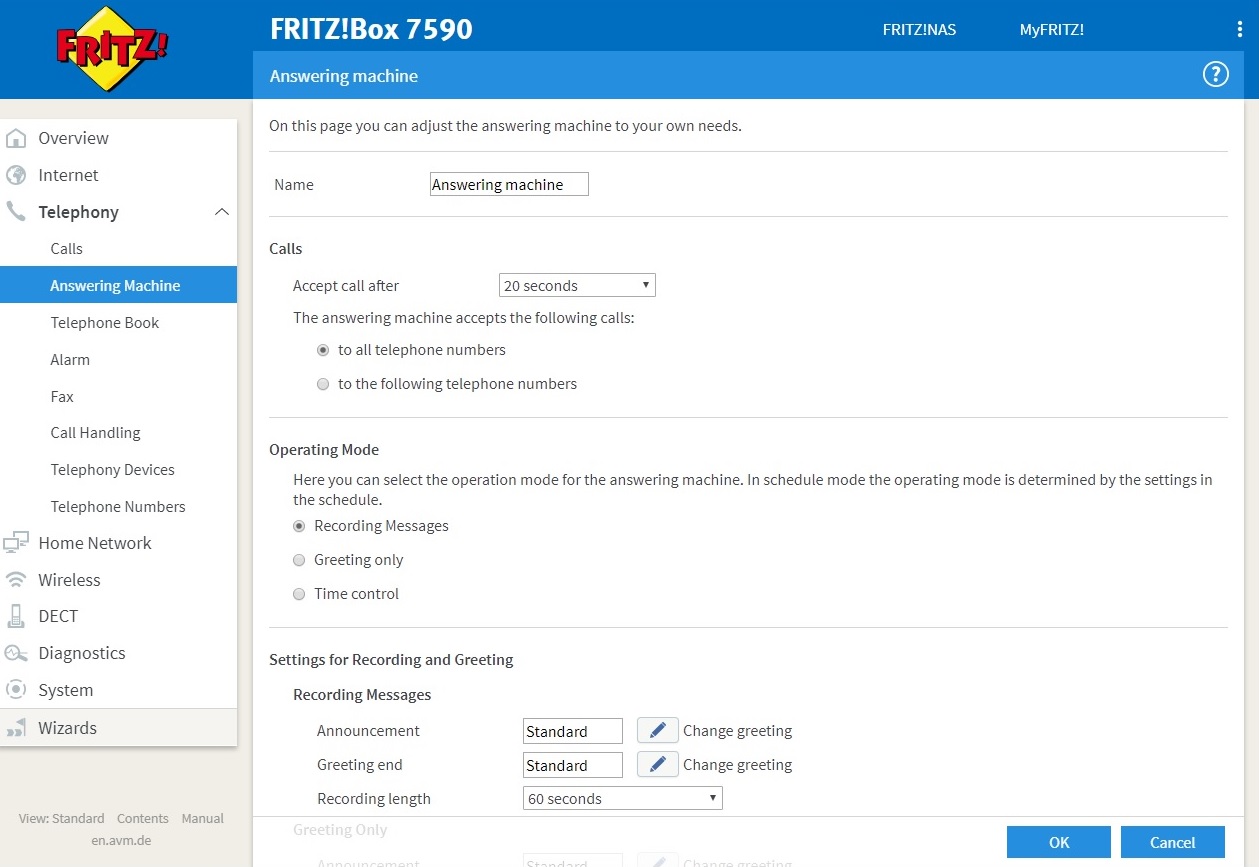
Task: Open the Recording length dropdown
Action: 622,798
